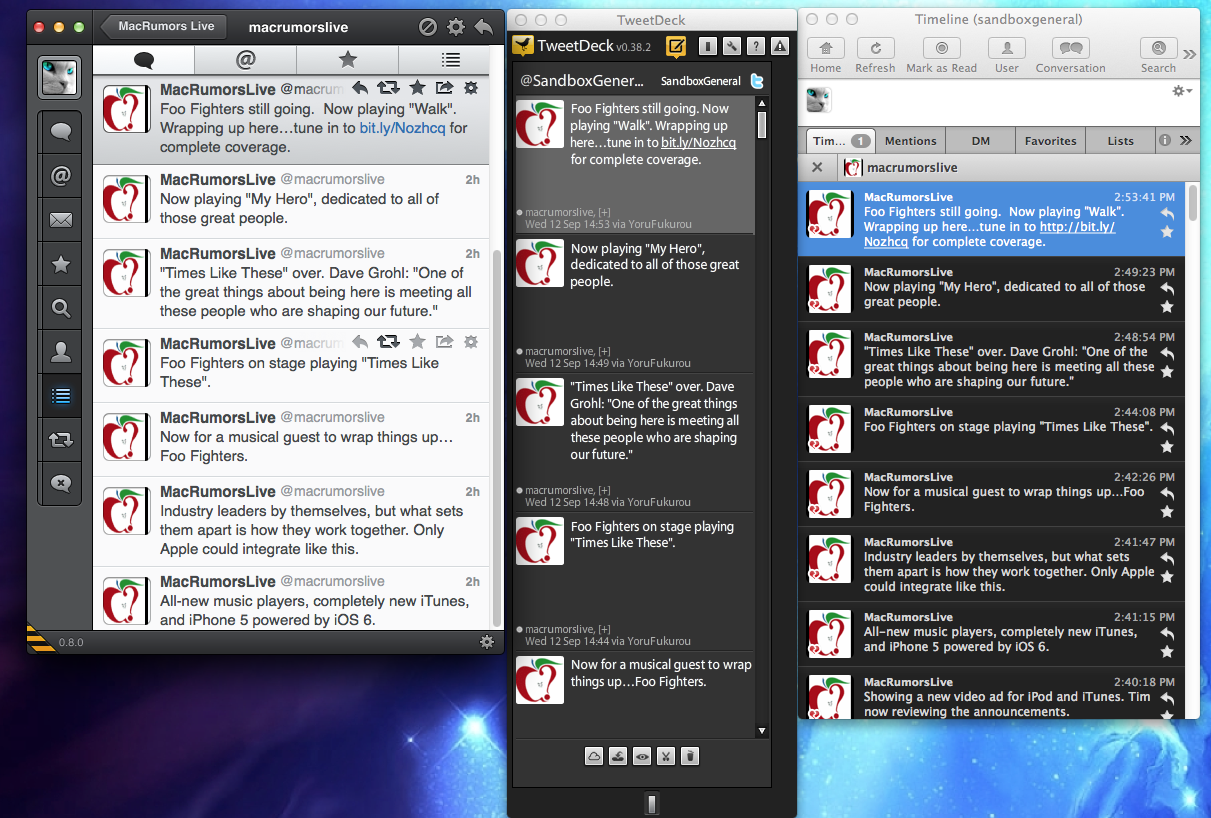The height and width of the screenshot is (818, 1211).
Task: Click TweetDeck column scrollbar thumb
Action: point(762,124)
